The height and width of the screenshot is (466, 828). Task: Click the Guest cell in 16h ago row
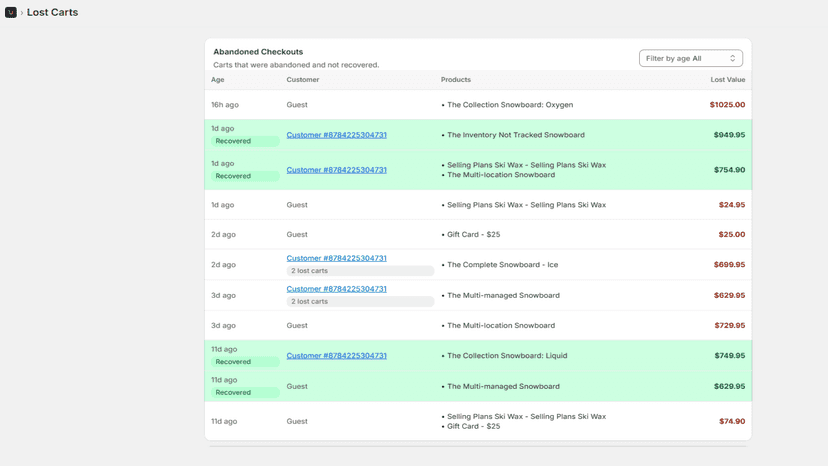pos(297,105)
